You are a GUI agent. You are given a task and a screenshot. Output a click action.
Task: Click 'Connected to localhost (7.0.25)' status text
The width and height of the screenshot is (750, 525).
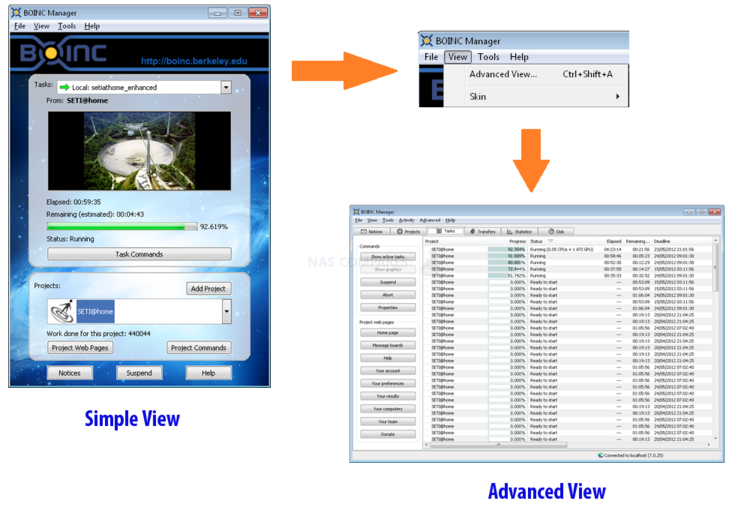tap(633, 455)
